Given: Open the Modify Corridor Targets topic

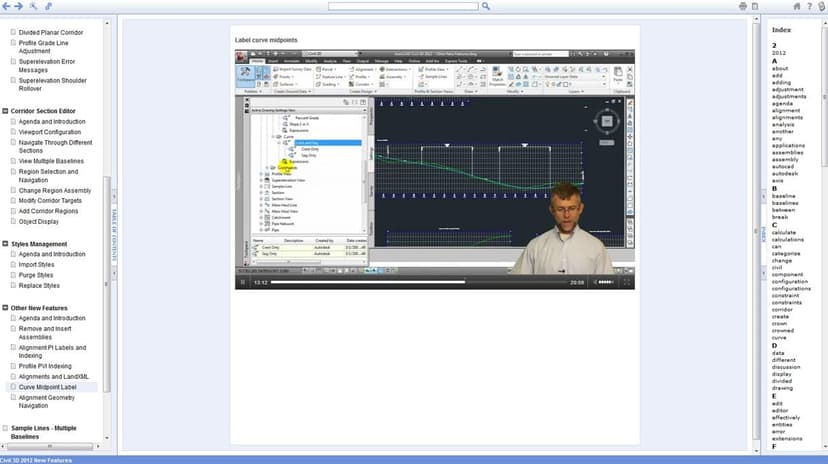Looking at the screenshot, I should pos(50,201).
